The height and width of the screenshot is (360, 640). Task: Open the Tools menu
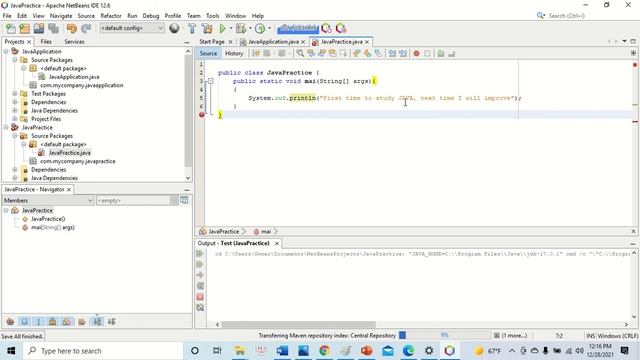tap(212, 16)
